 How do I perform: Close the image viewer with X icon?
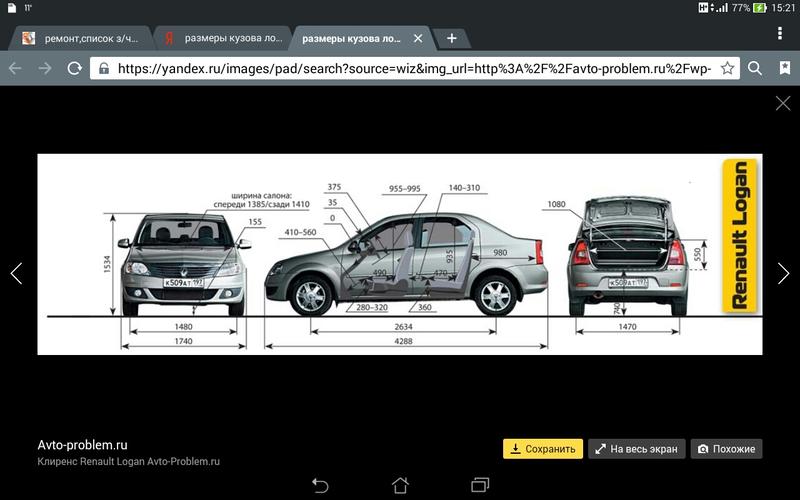point(783,103)
